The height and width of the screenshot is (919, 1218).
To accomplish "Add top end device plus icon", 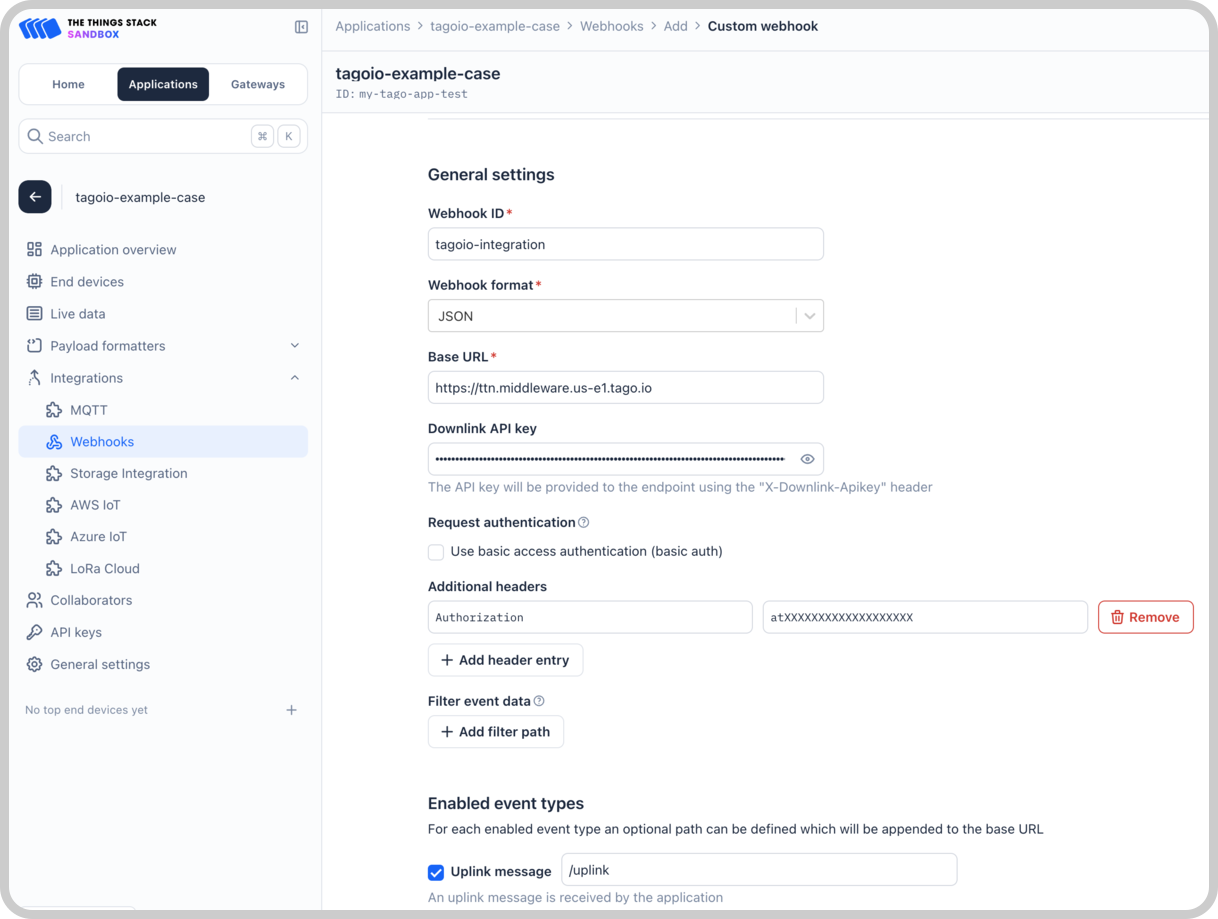I will pyautogui.click(x=291, y=710).
